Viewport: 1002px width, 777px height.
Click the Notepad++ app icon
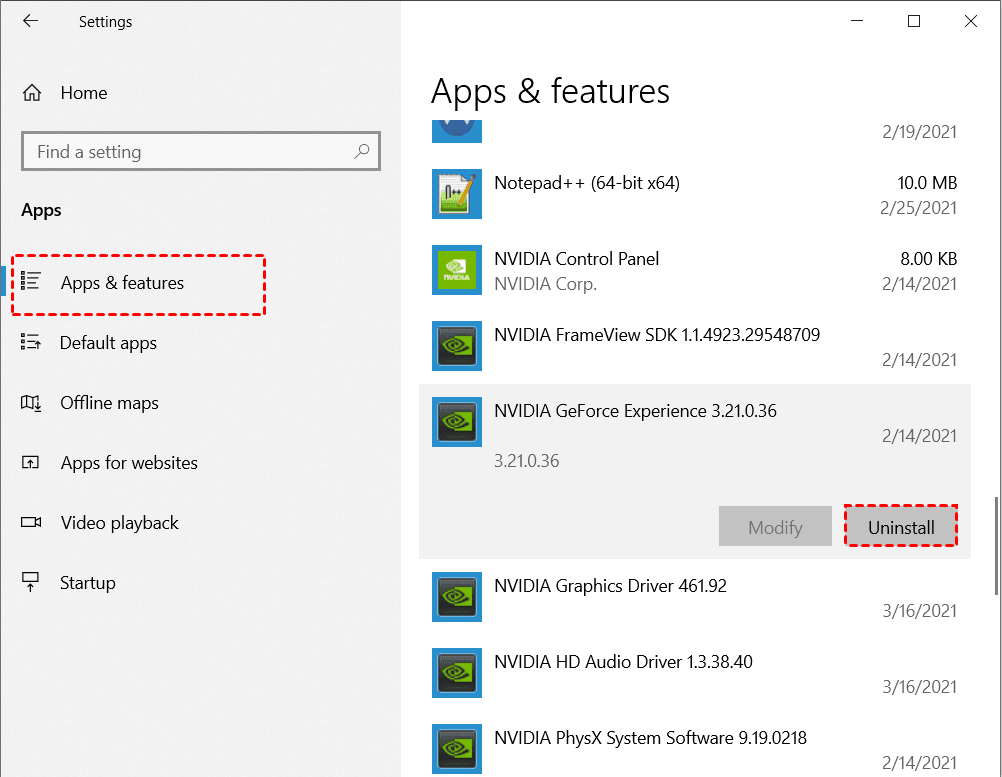pyautogui.click(x=457, y=194)
